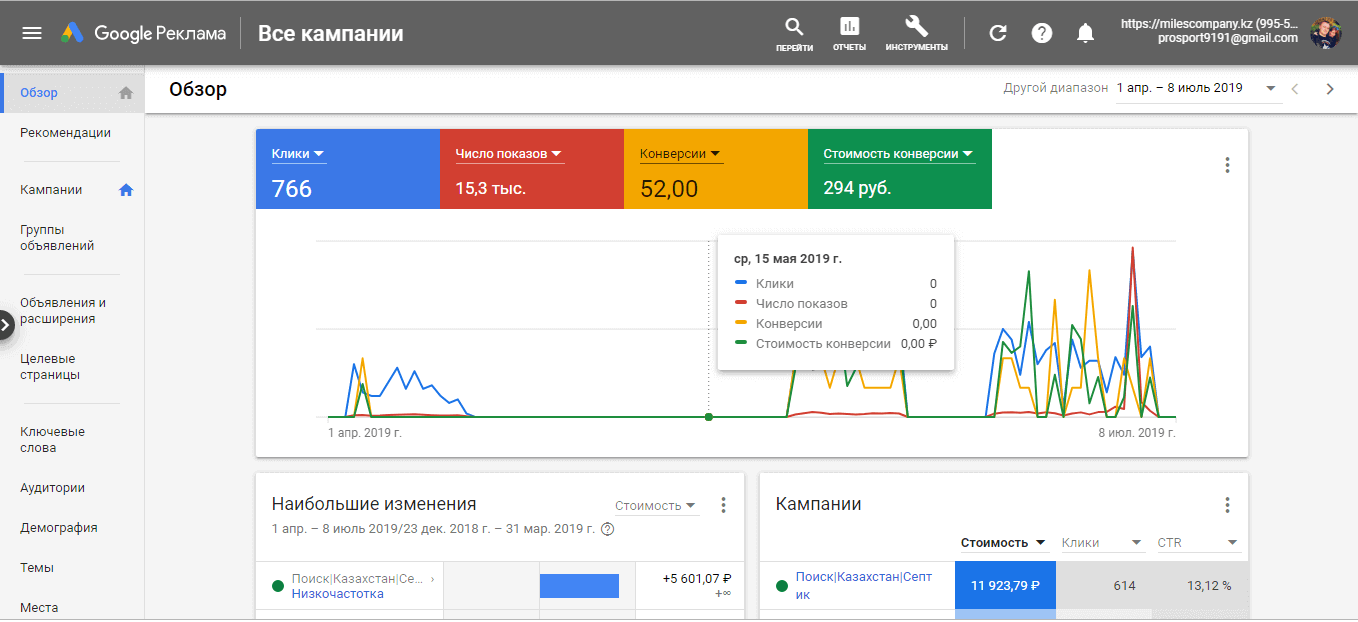Open the Число показов metric dropdown
Screen dimensions: 1358x622
click(509, 154)
